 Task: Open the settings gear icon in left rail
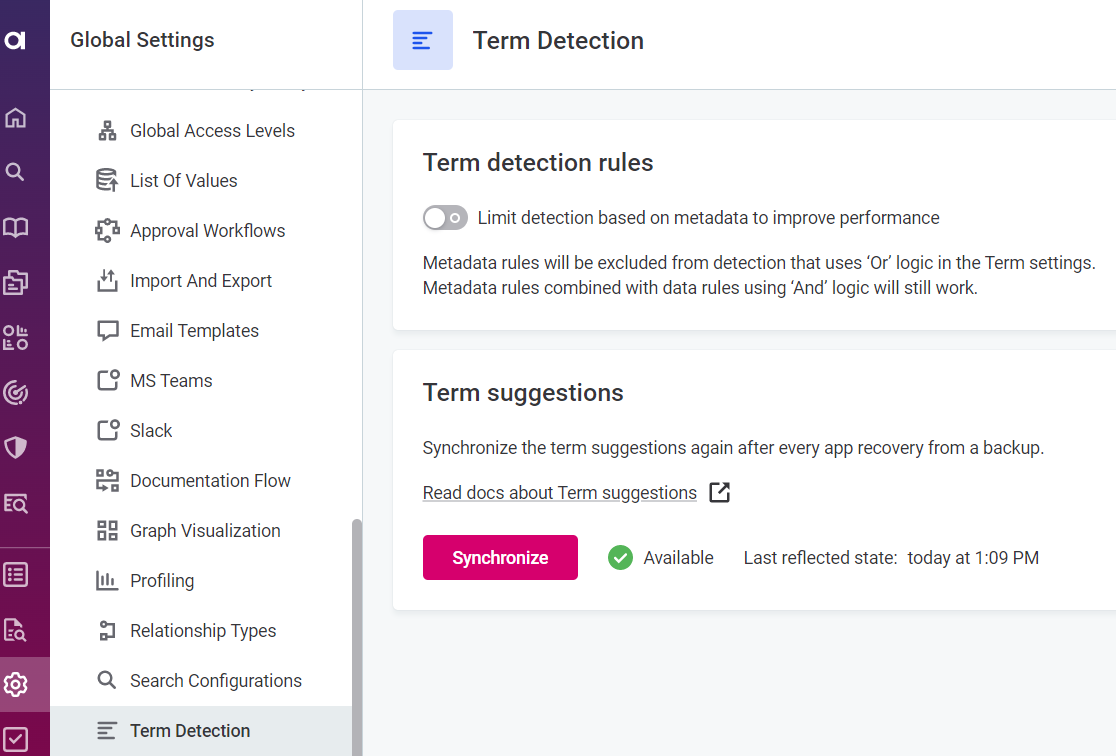(x=15, y=685)
